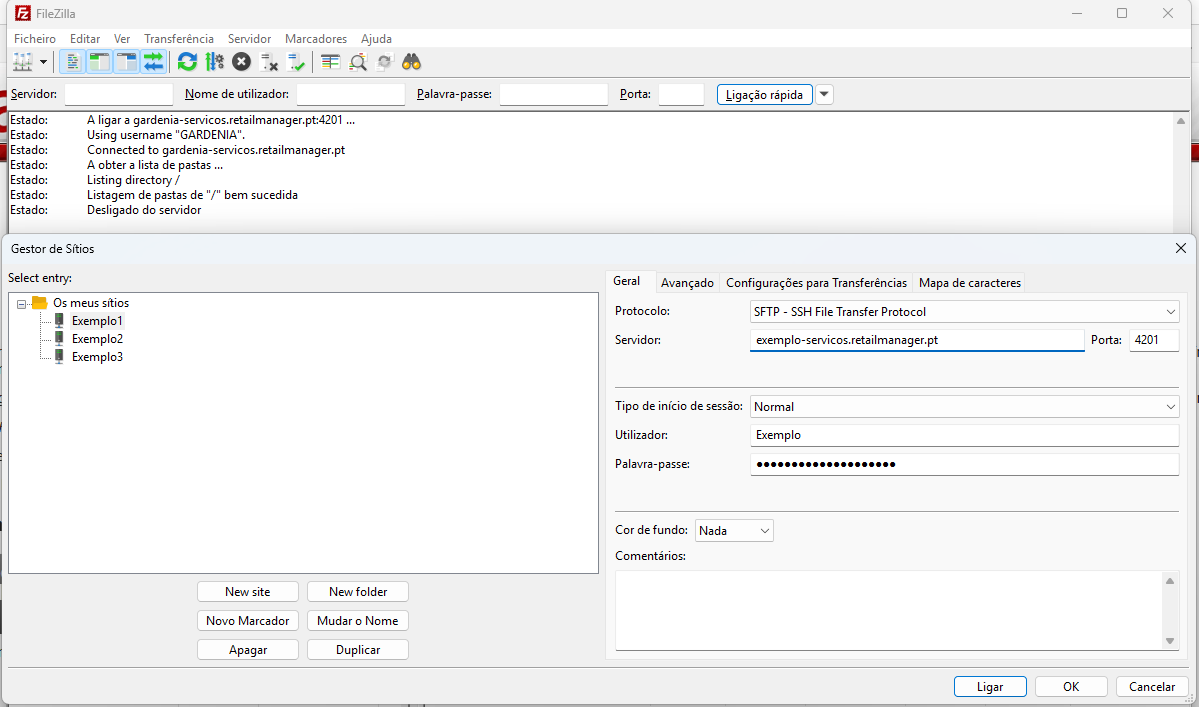The height and width of the screenshot is (707, 1199).
Task: Select the Exemplo2 site entry
Action: point(97,339)
